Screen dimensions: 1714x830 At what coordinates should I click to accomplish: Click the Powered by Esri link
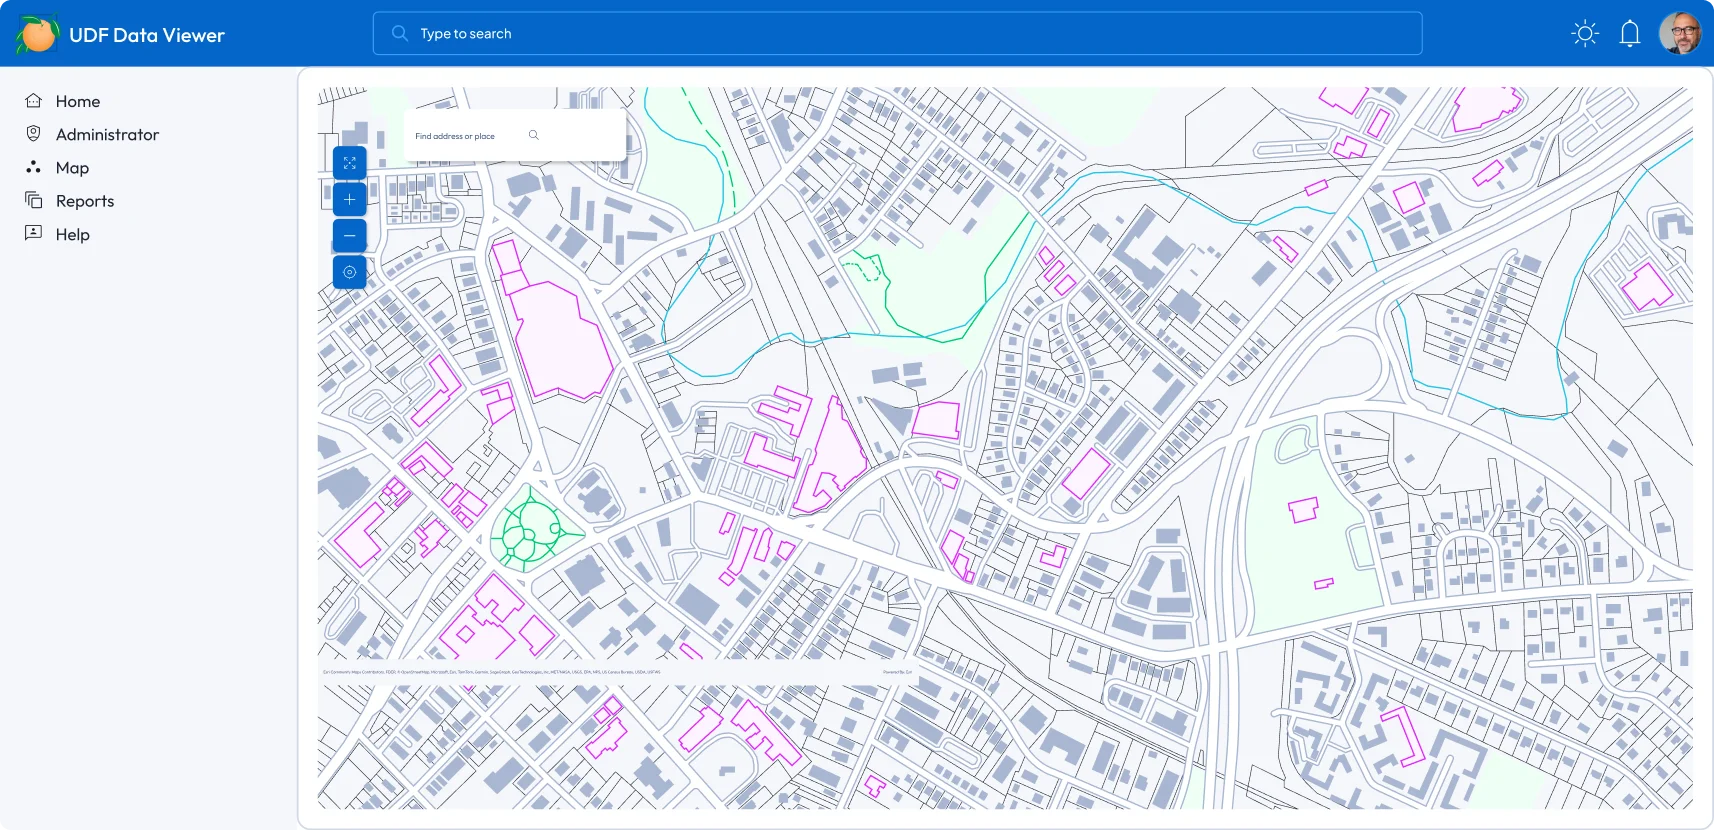[897, 672]
